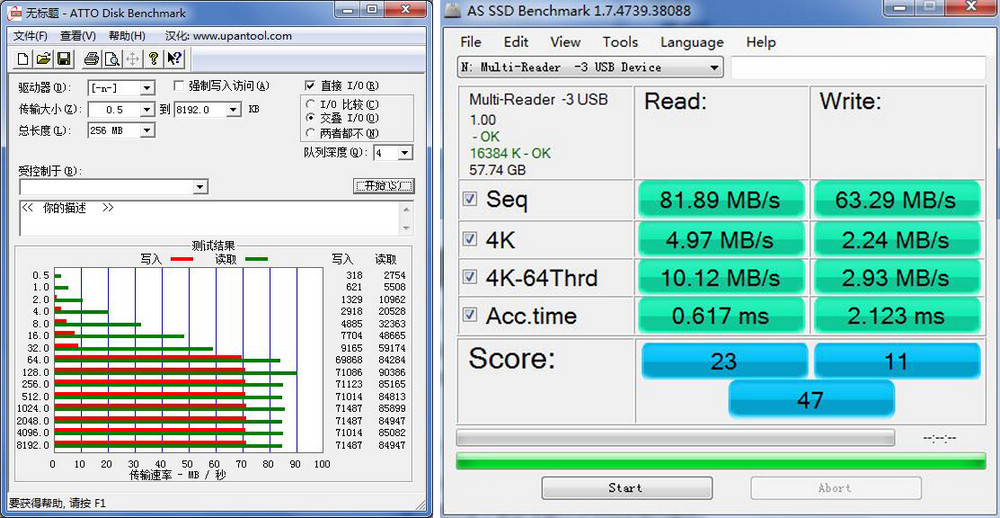Open the 帮助(H) menu in ATTO
This screenshot has width=1000, height=518.
point(127,36)
